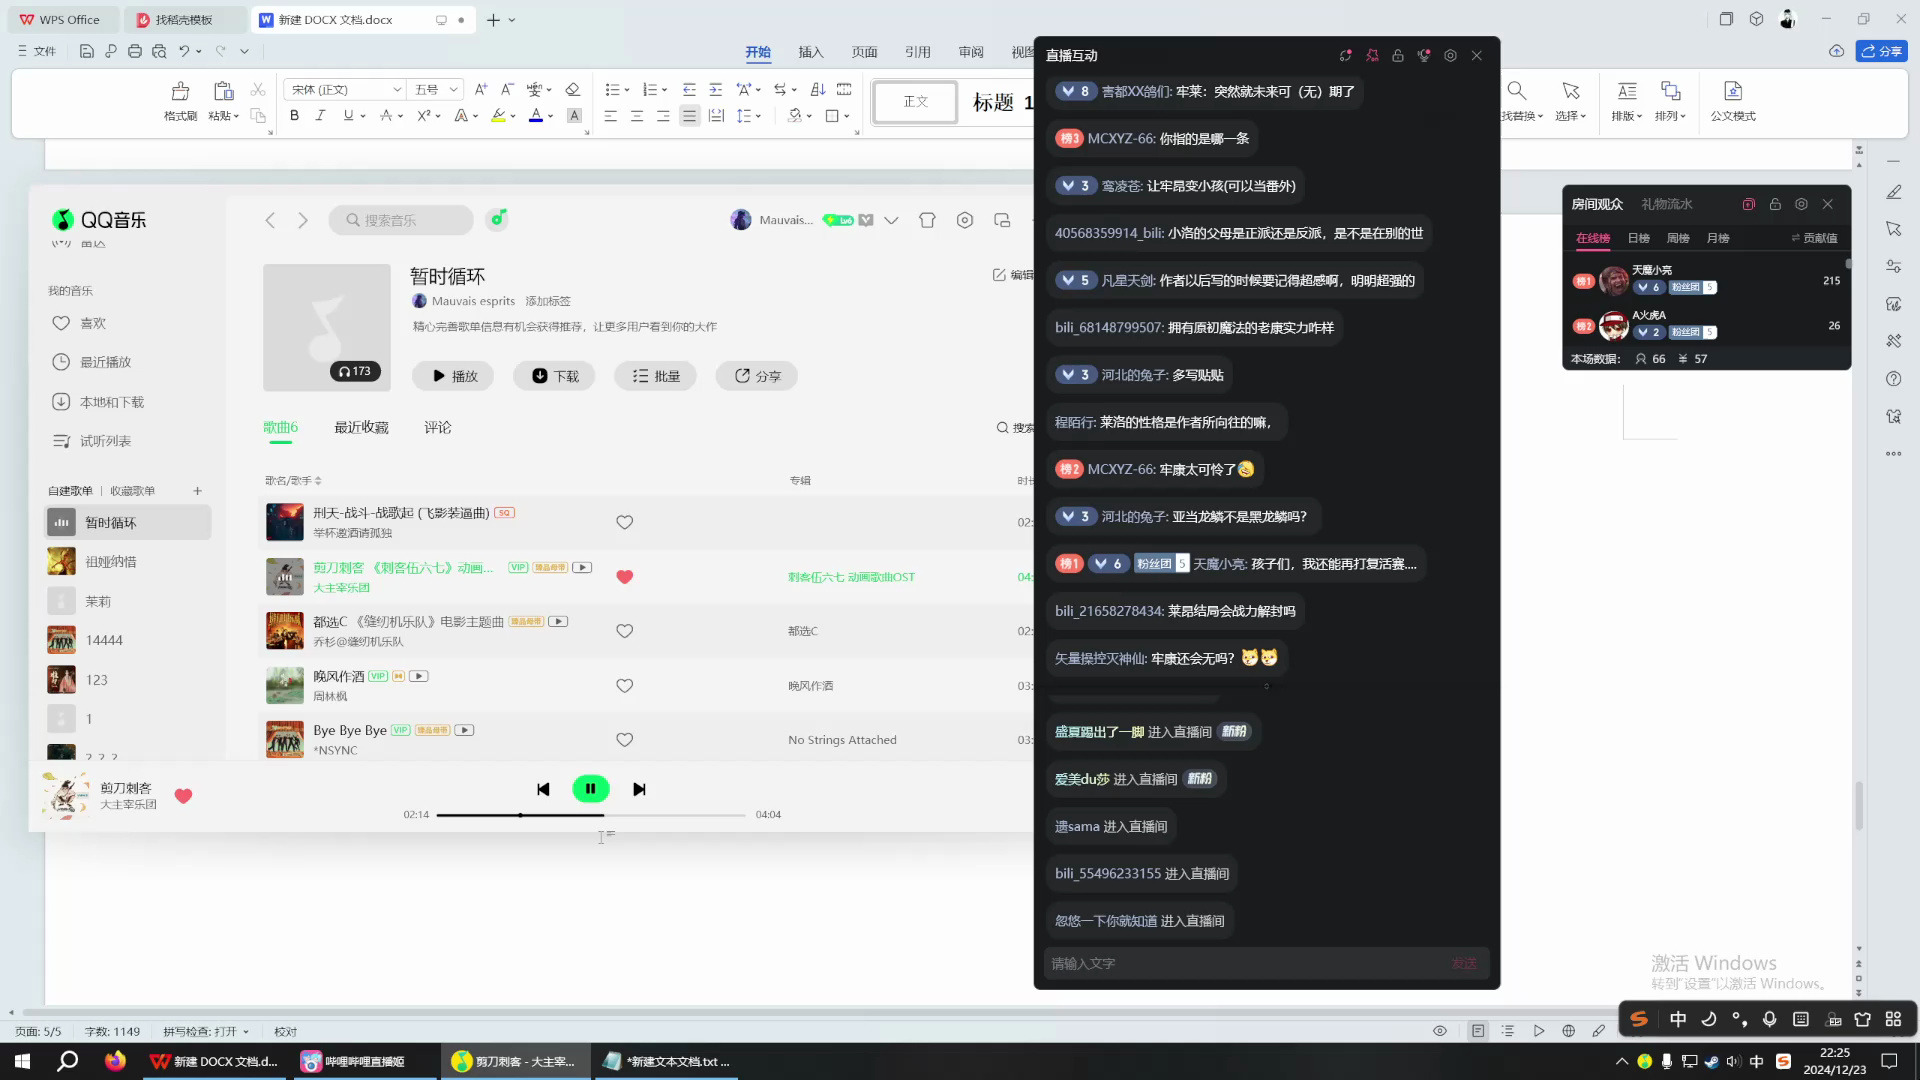Unlike the song 剪刀刺客 in the playlist

pos(624,577)
